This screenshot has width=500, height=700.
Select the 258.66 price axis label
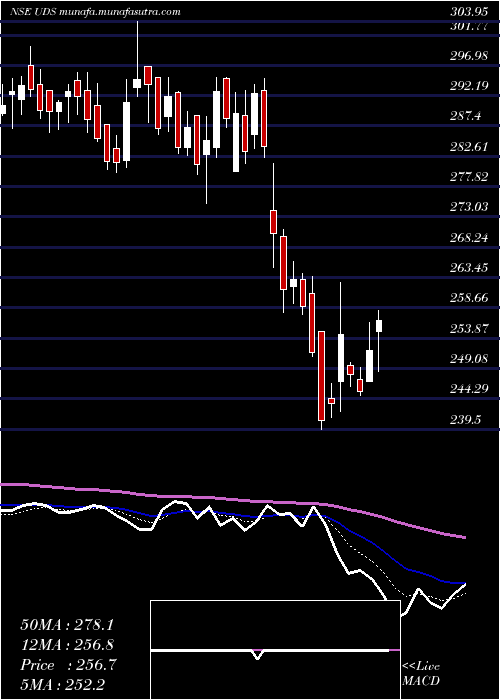[470, 298]
